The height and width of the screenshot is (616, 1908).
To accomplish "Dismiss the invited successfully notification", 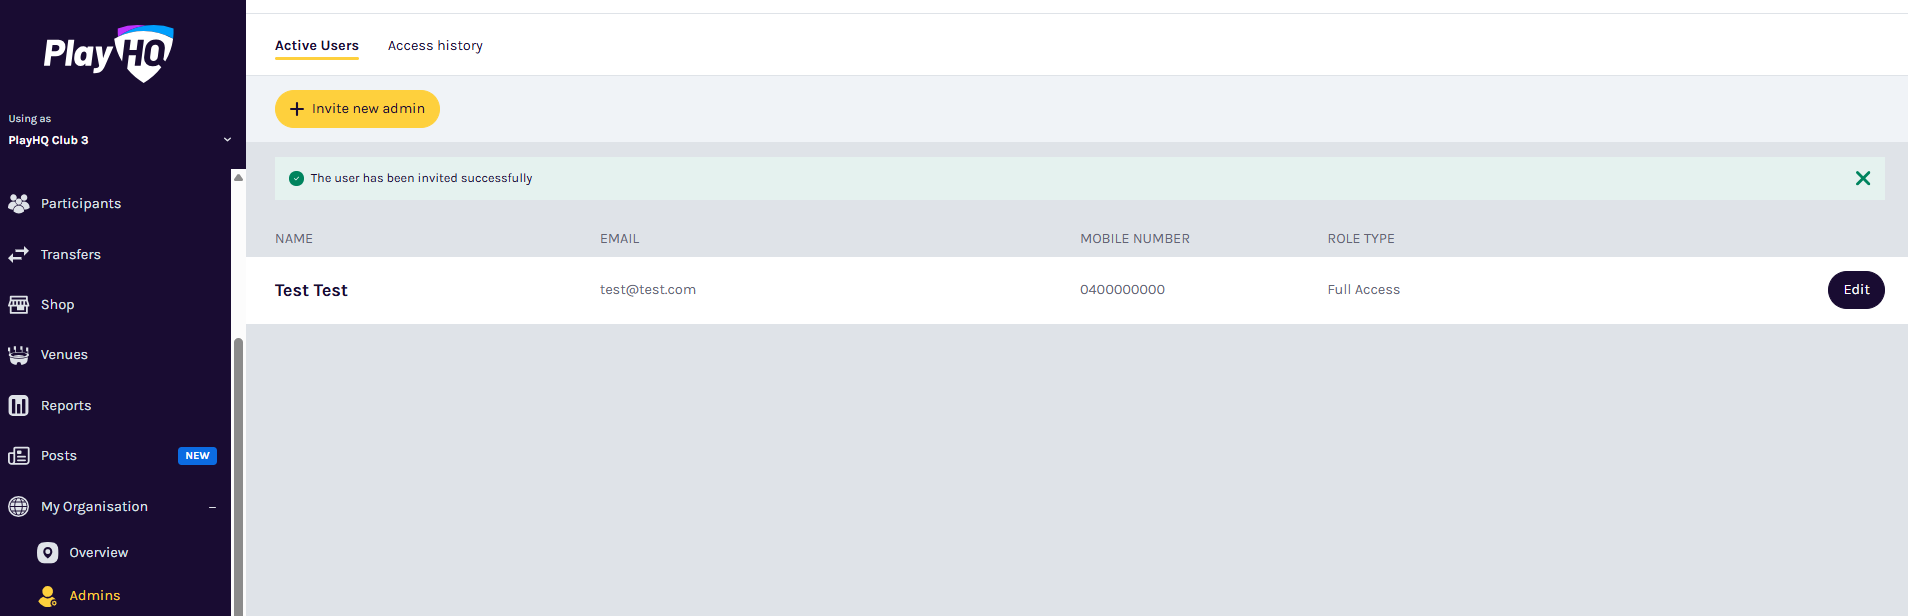I will point(1862,178).
